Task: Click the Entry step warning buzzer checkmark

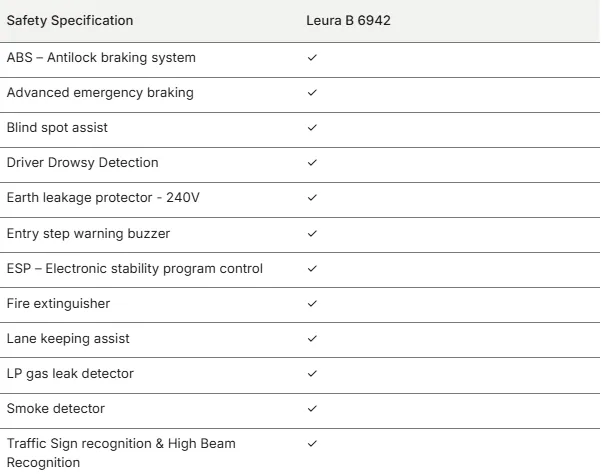Action: [312, 233]
